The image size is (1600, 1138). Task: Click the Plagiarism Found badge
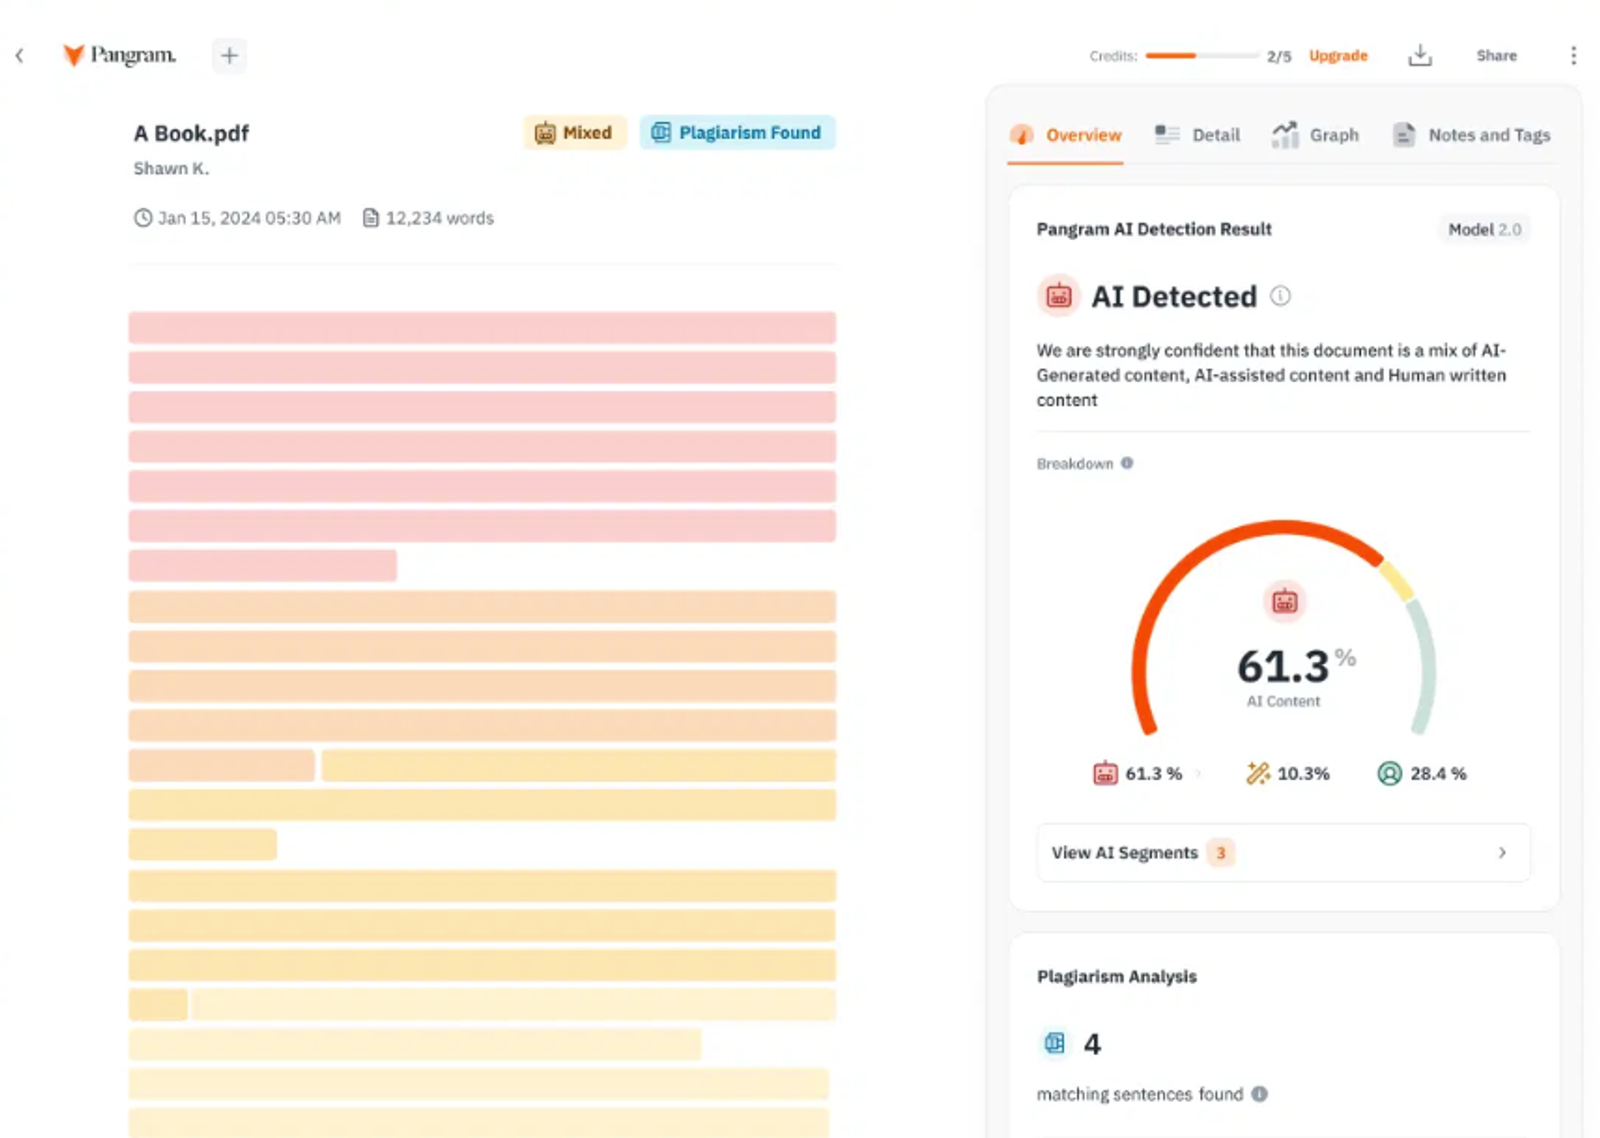737,133
